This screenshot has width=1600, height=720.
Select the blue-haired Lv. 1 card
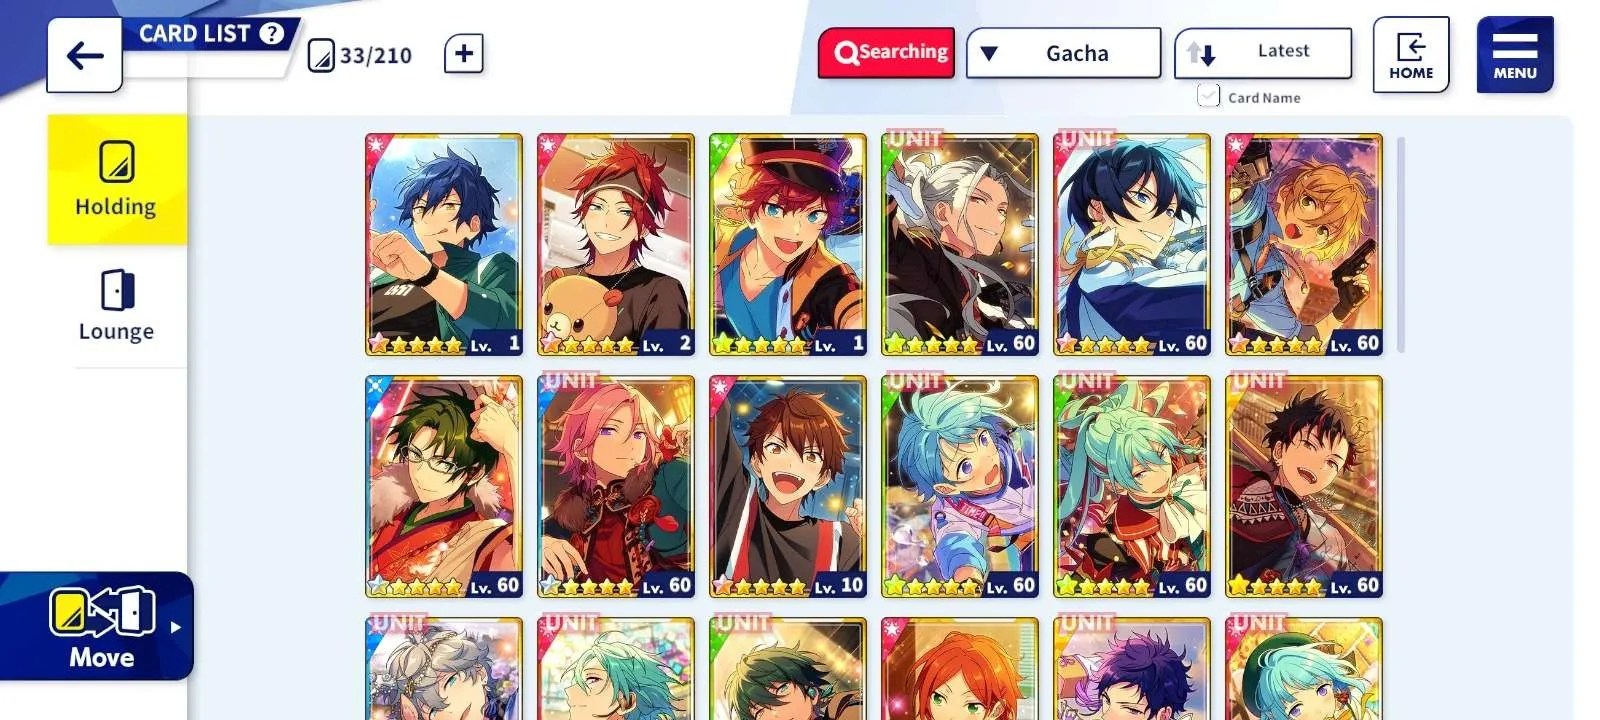tap(444, 245)
